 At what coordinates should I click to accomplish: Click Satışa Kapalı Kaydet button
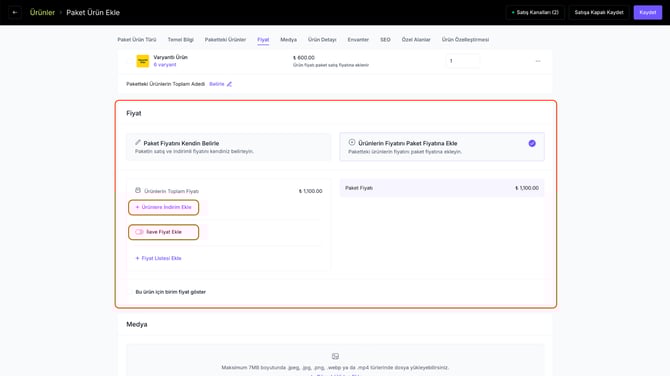point(599,12)
